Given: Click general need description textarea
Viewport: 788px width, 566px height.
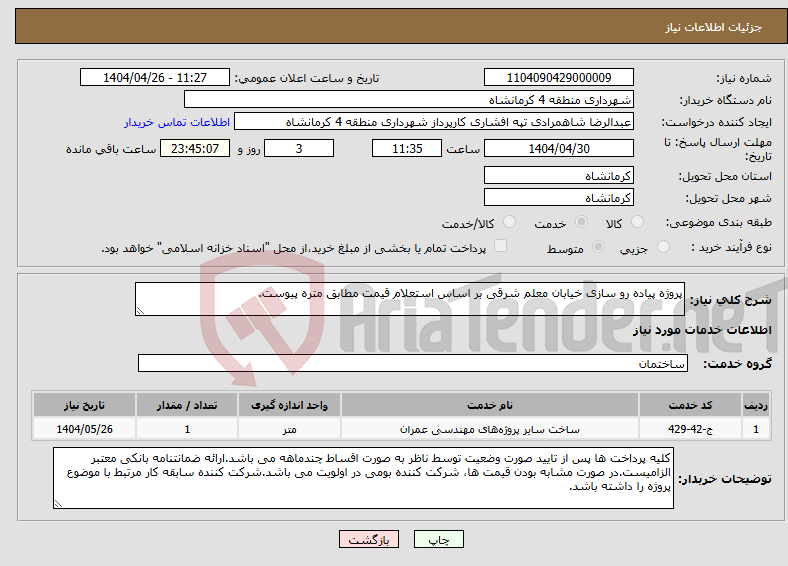Looking at the screenshot, I should click(x=410, y=299).
